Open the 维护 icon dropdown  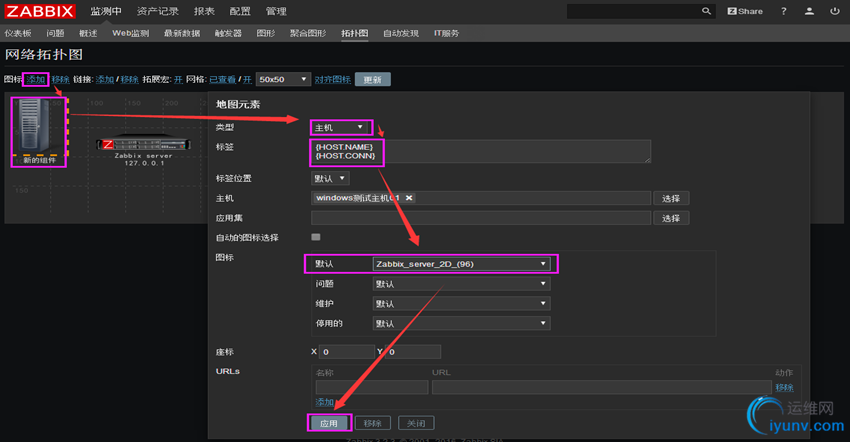click(461, 304)
